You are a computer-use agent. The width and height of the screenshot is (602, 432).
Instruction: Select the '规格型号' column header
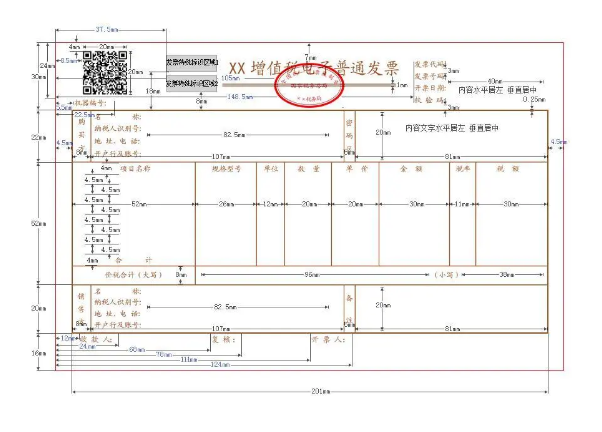227,169
